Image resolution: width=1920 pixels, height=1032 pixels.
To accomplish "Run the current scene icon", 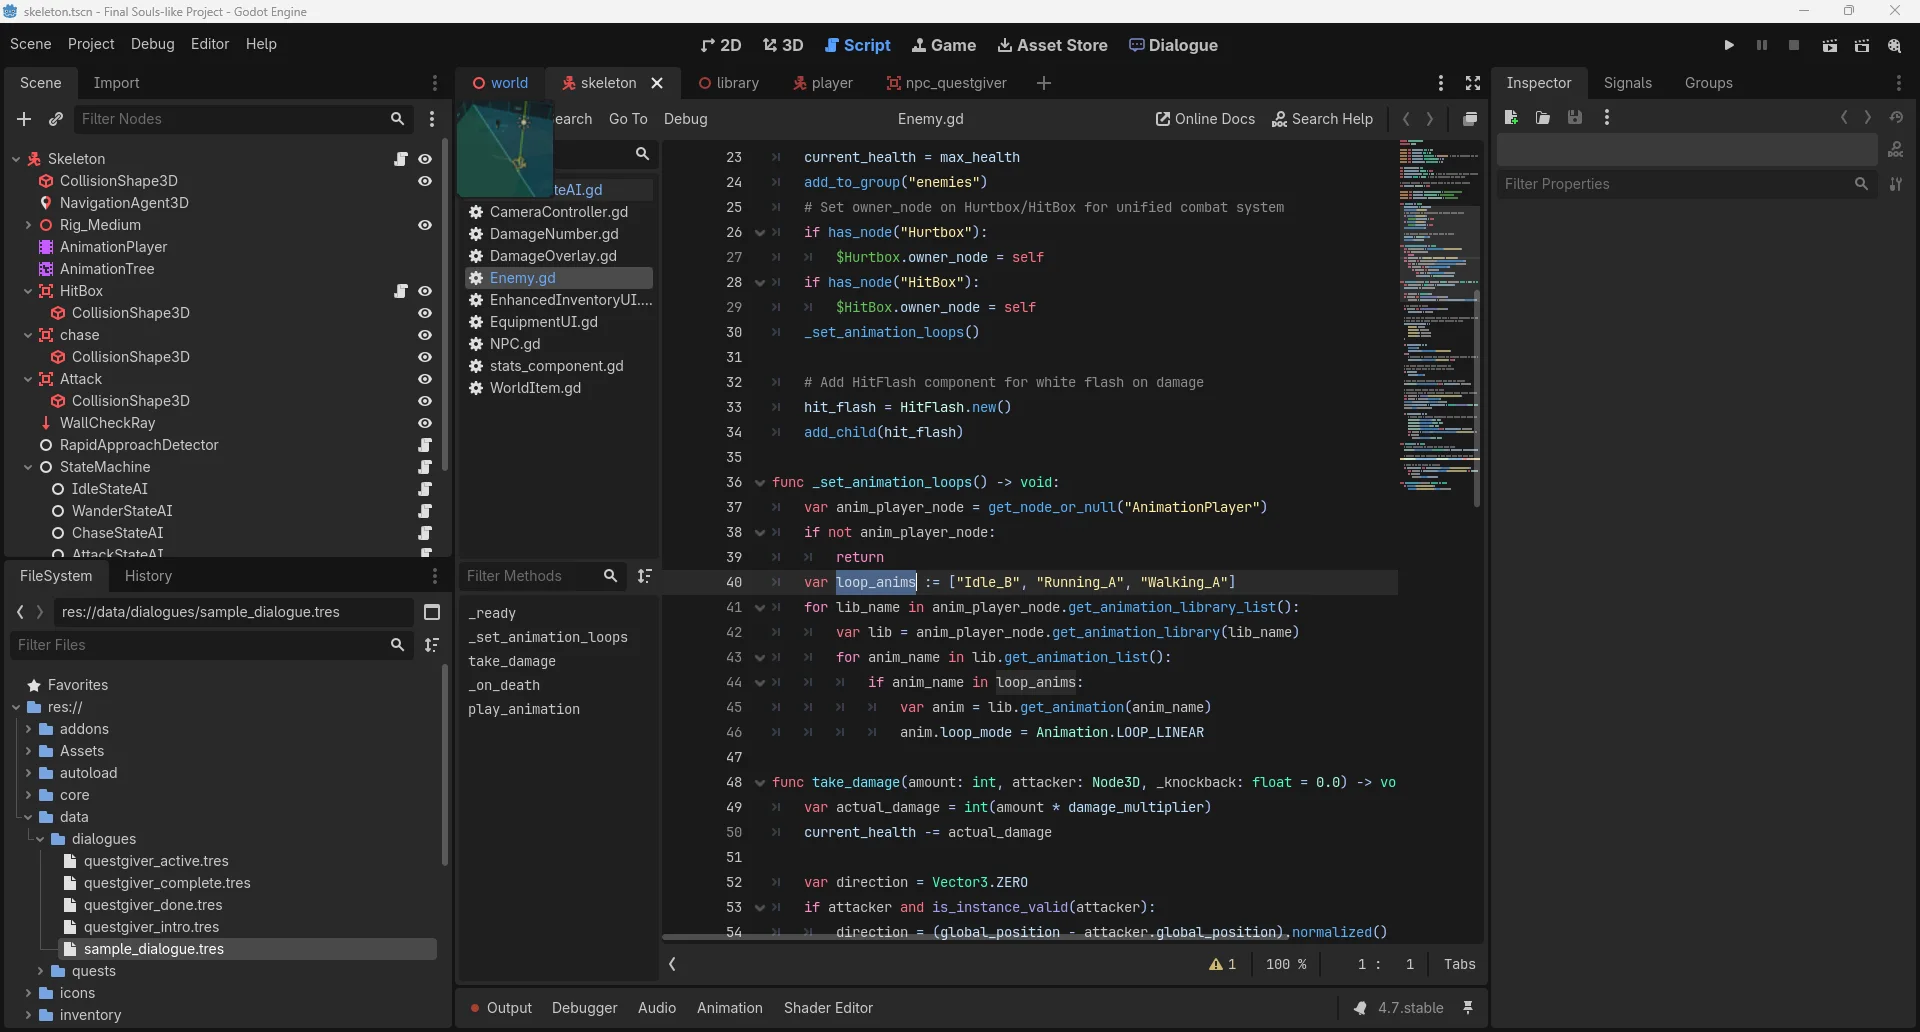I will tap(1829, 46).
